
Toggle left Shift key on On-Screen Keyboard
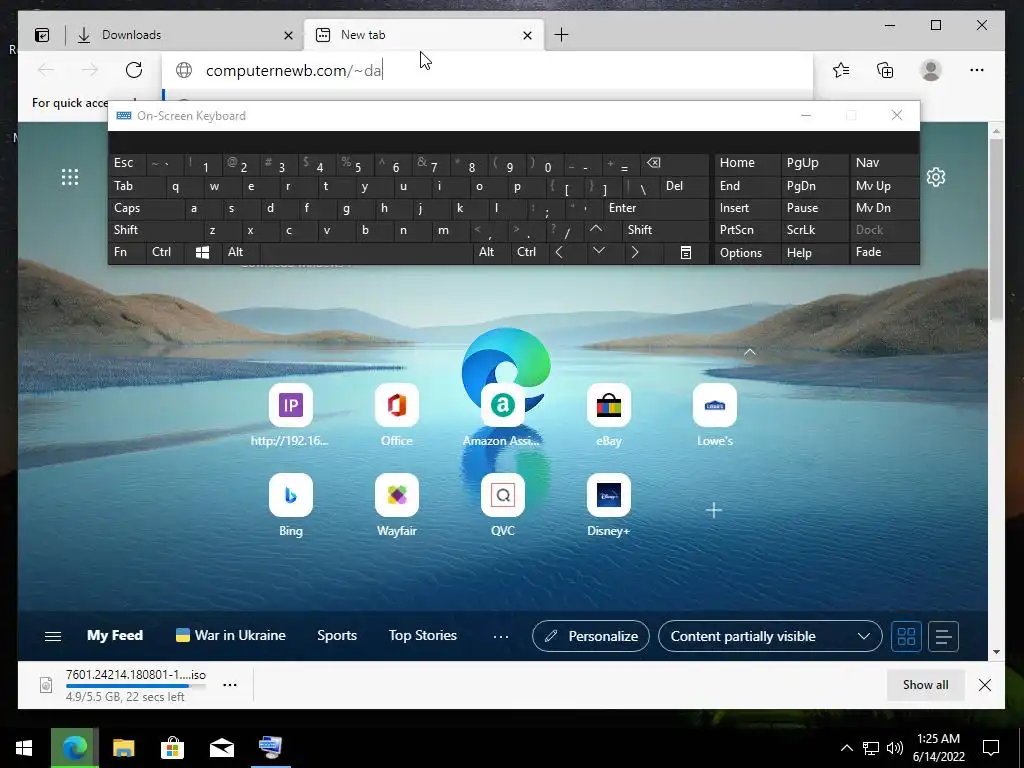(x=155, y=231)
